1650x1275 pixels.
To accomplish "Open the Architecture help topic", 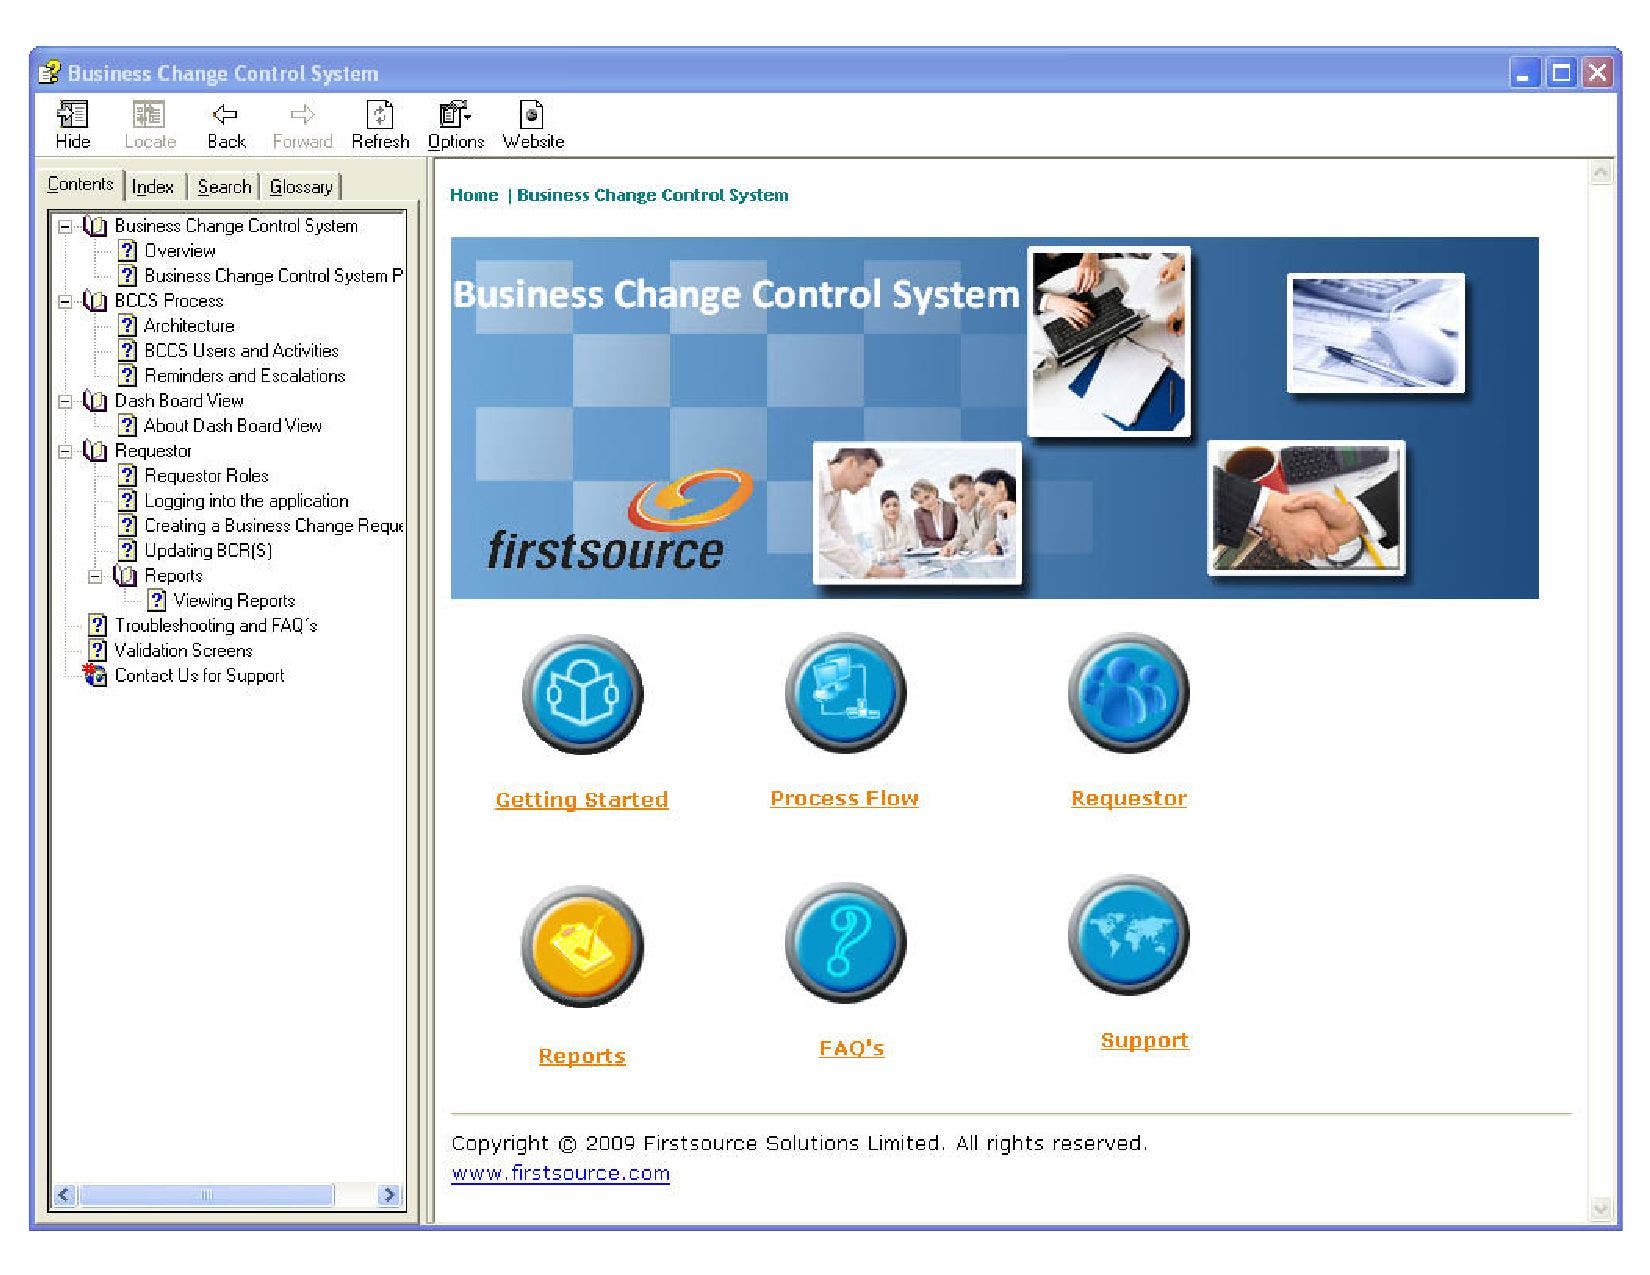I will [189, 326].
